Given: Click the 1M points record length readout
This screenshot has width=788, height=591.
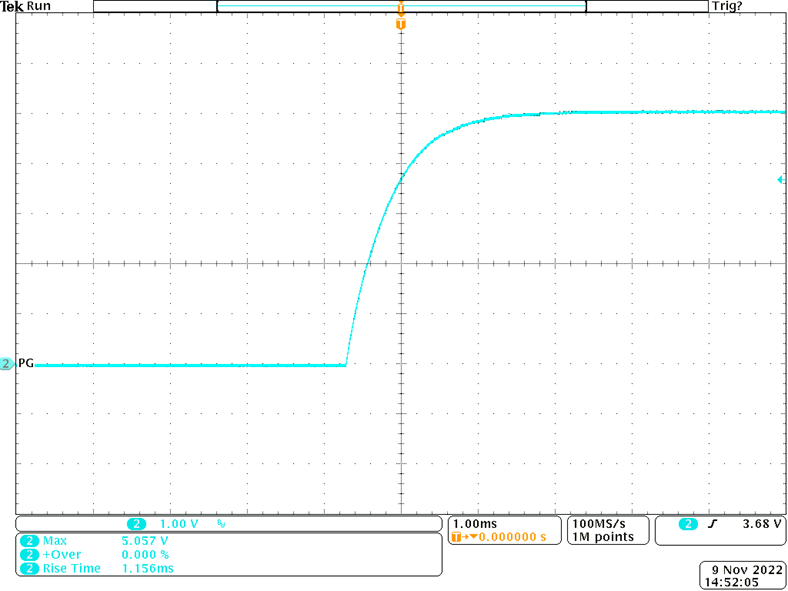Looking at the screenshot, I should 601,537.
